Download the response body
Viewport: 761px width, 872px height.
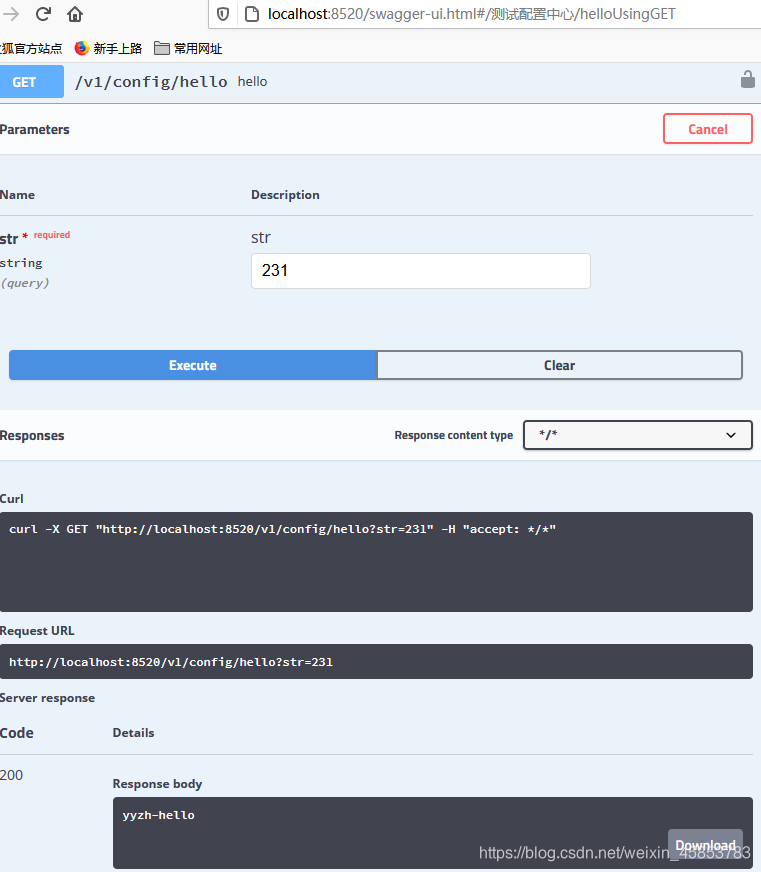point(705,845)
